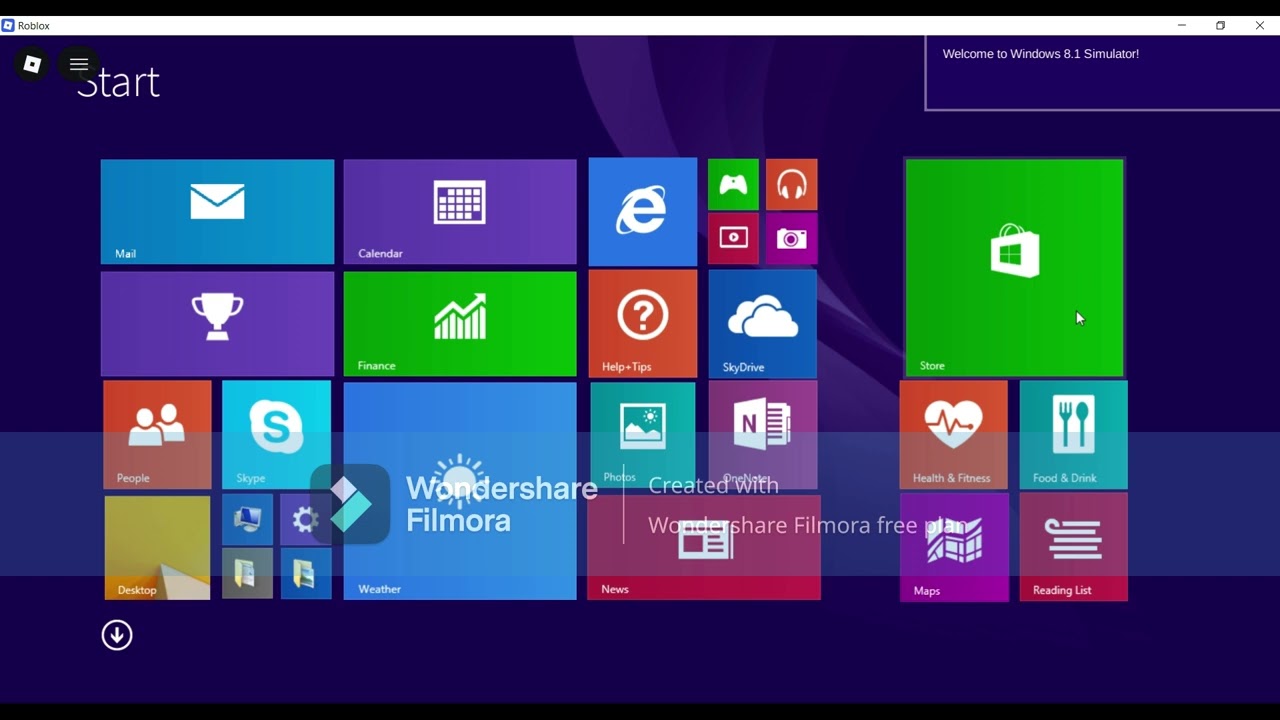Image resolution: width=1280 pixels, height=720 pixels.
Task: Open the Photos tile
Action: (643, 436)
